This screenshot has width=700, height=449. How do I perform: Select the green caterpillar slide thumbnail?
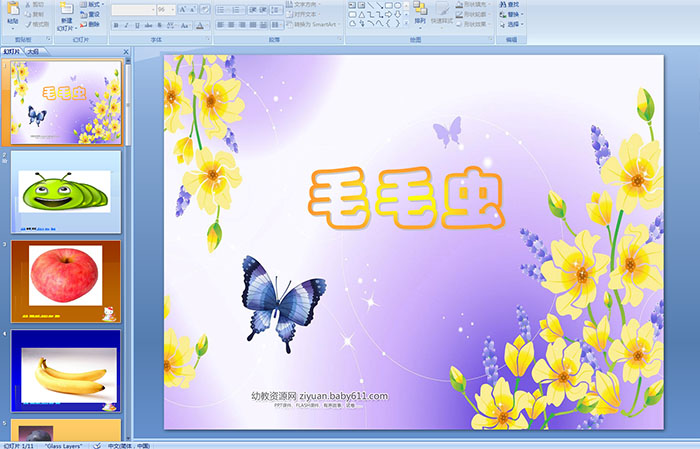pyautogui.click(x=66, y=191)
